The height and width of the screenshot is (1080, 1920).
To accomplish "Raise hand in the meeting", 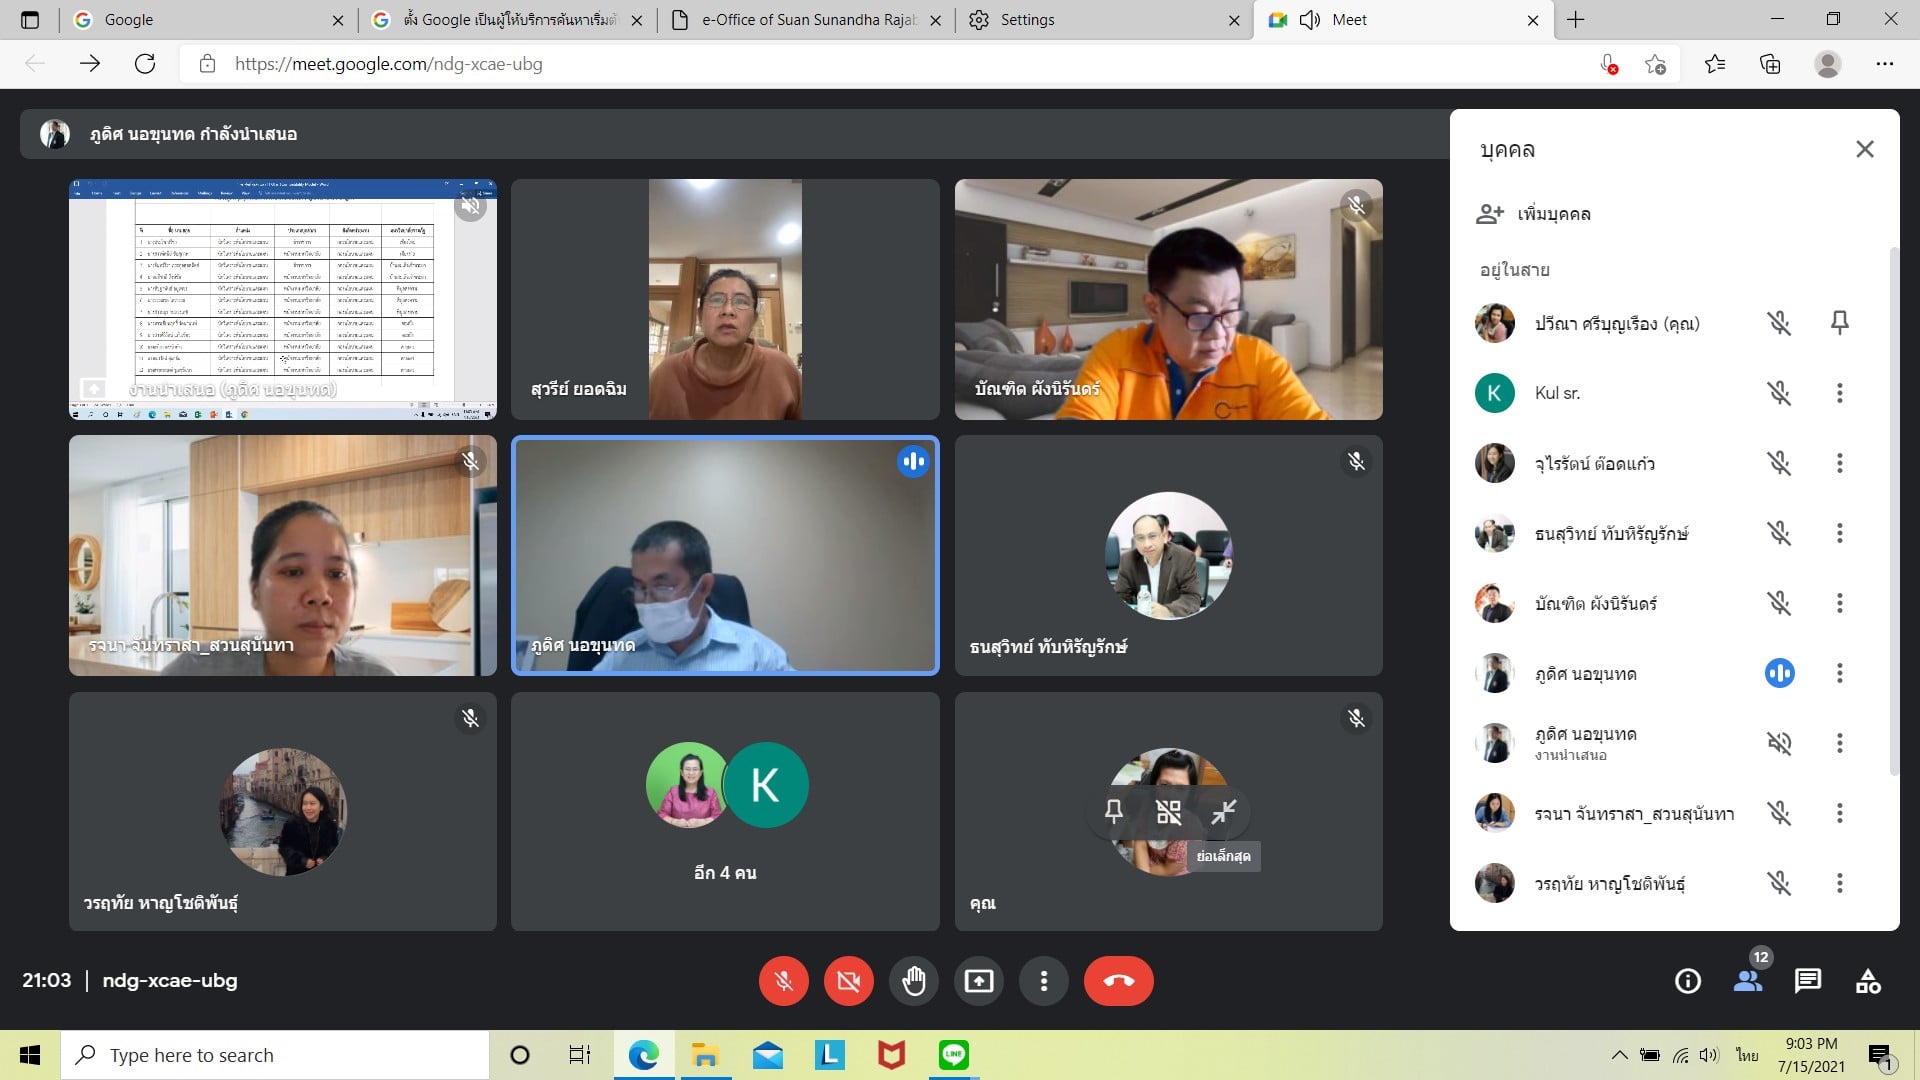I will coord(913,981).
